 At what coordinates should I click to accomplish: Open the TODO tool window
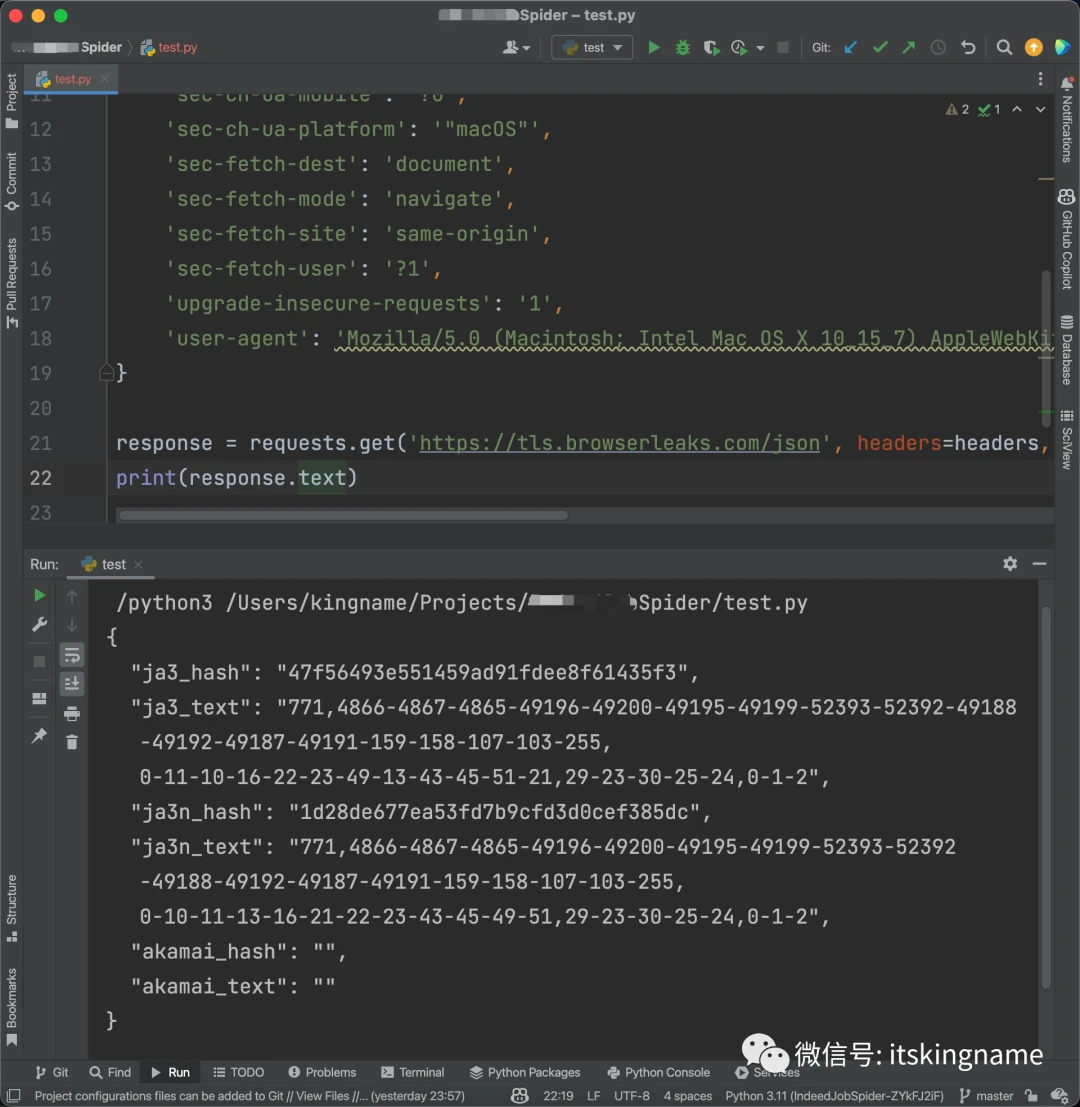(239, 1072)
